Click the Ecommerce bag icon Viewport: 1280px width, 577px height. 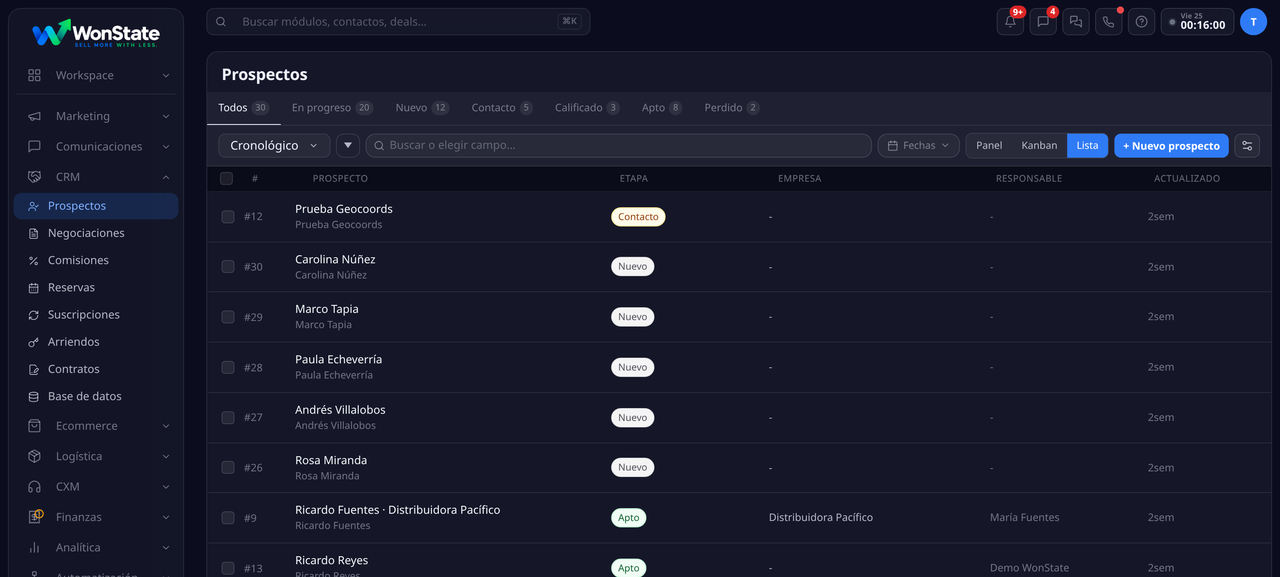[x=35, y=426]
